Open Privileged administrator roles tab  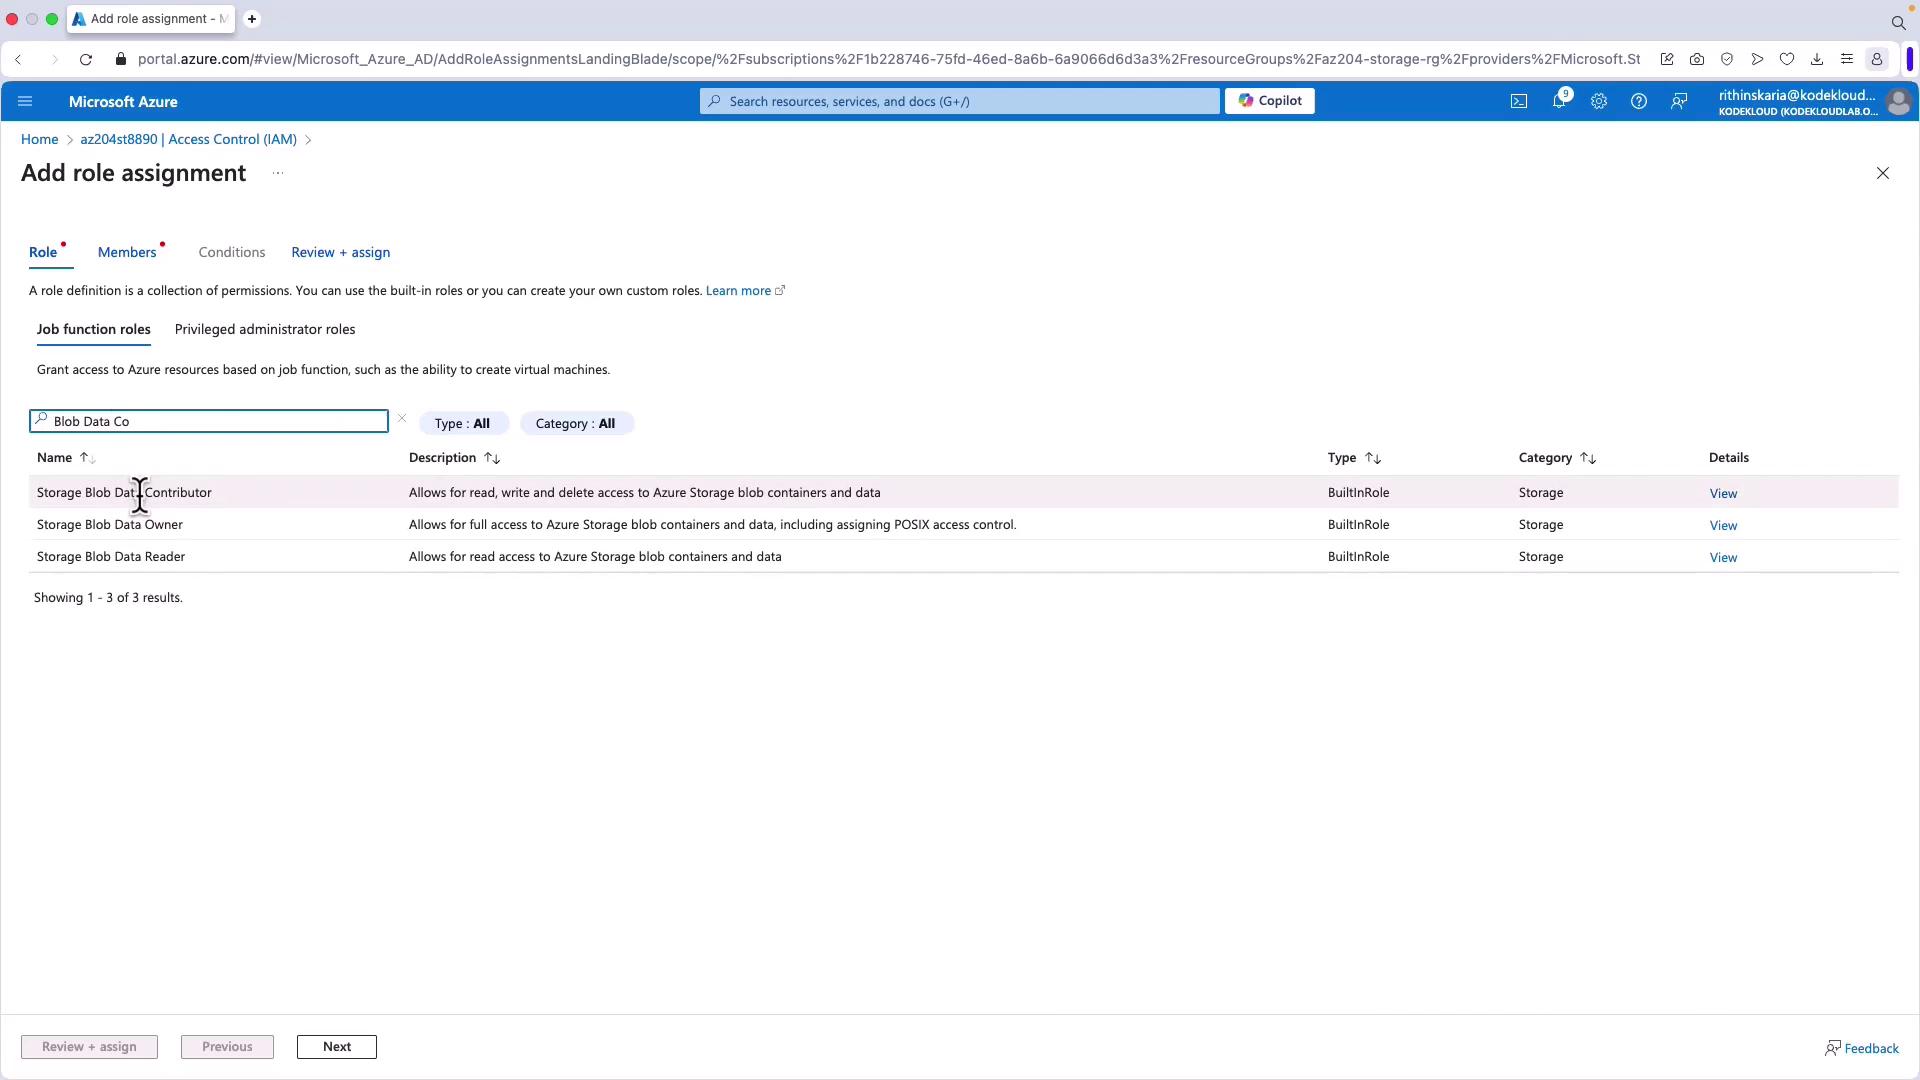(x=265, y=330)
